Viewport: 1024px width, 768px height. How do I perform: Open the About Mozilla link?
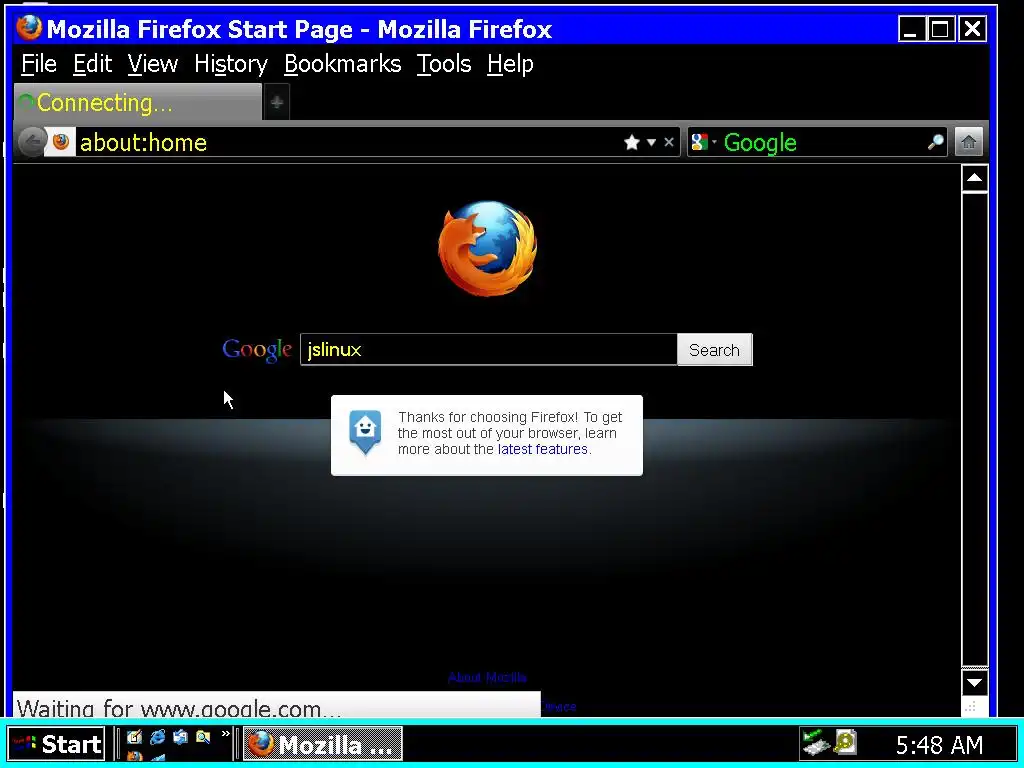[487, 677]
